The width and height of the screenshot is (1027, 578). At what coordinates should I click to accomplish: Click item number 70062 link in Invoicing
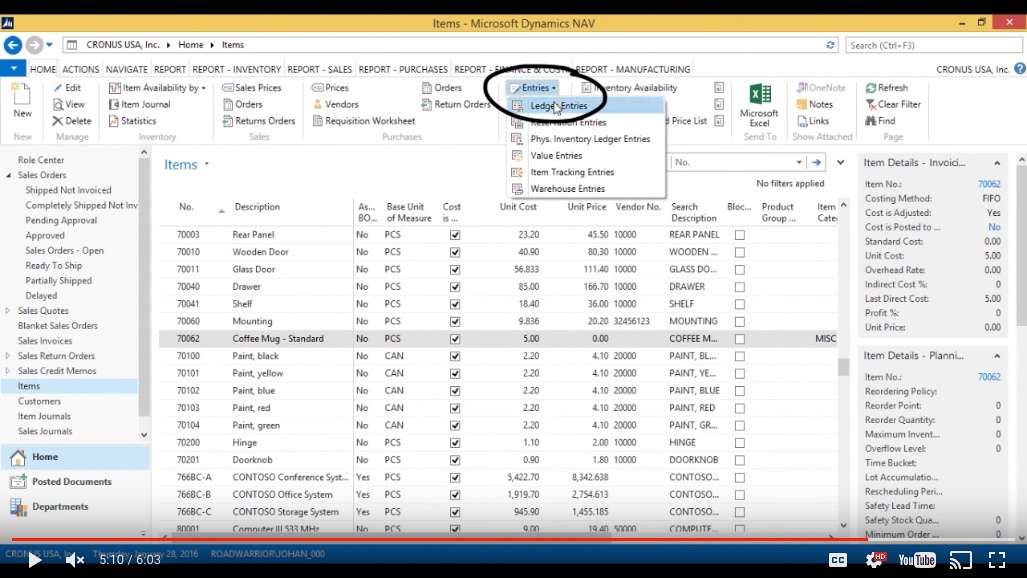pos(989,184)
